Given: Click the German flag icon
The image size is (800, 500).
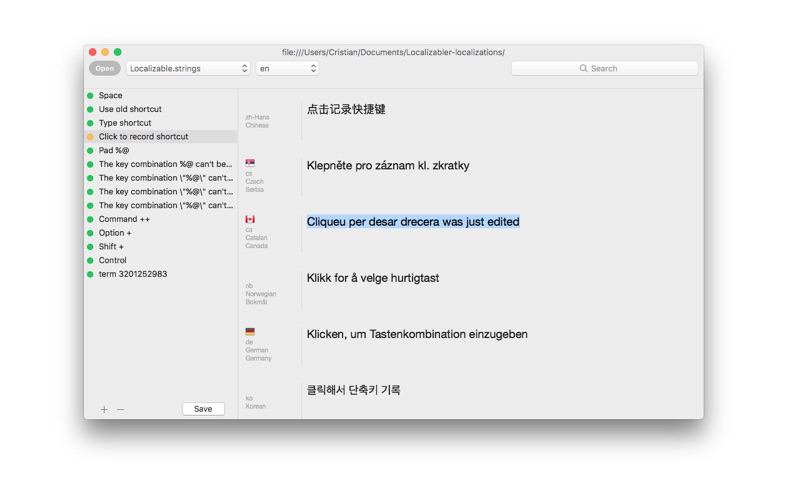Looking at the screenshot, I should [x=250, y=332].
